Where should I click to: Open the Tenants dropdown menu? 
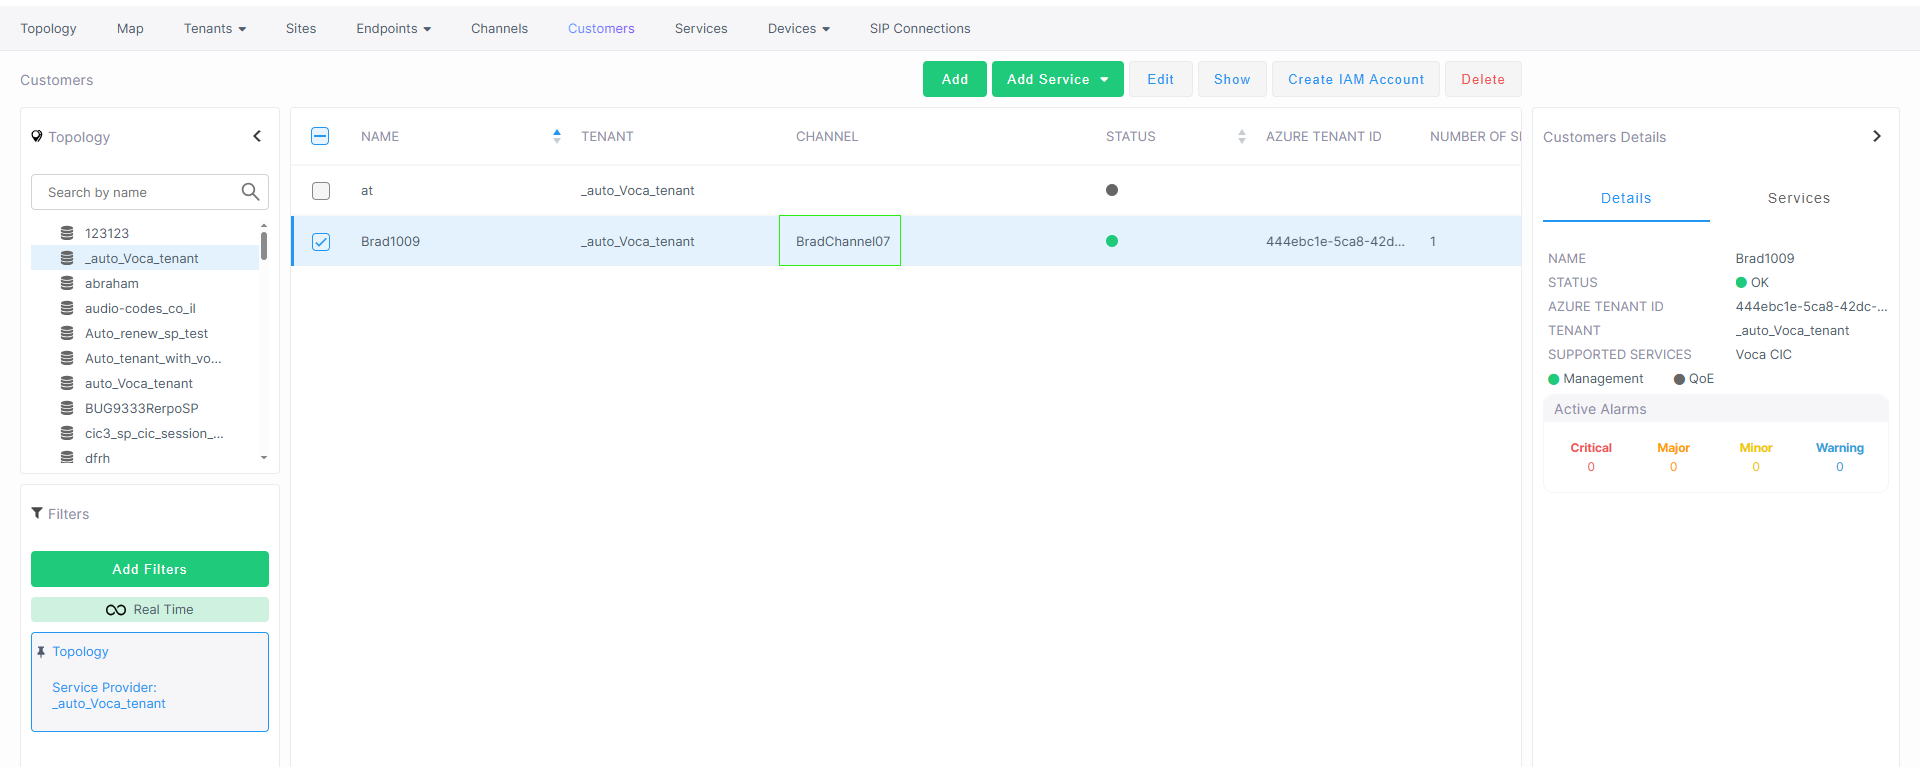click(214, 28)
